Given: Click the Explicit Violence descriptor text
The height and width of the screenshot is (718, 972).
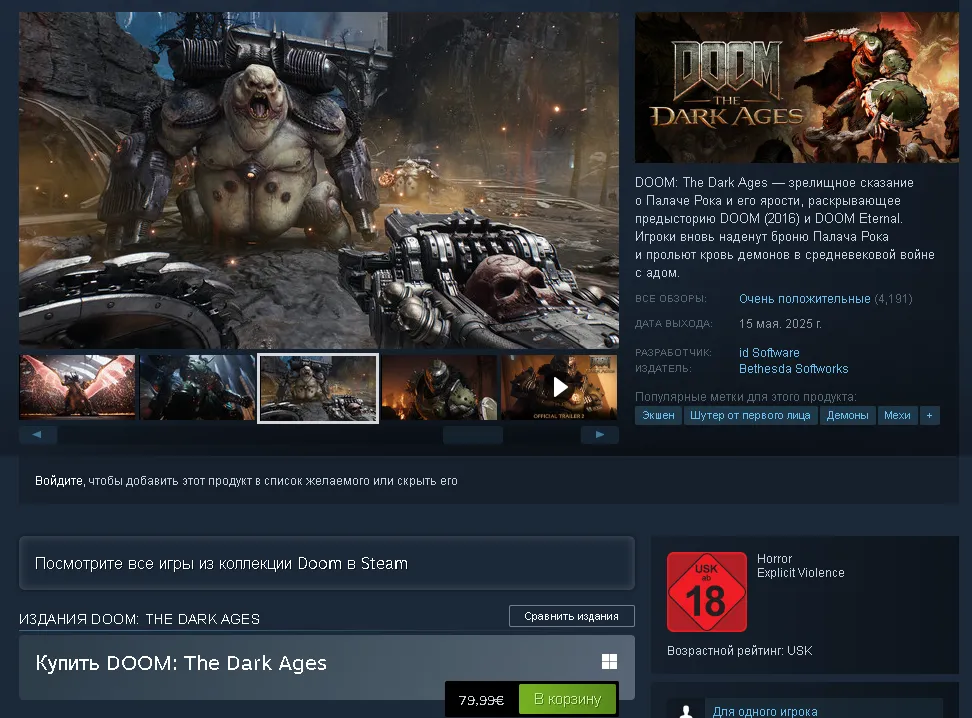Looking at the screenshot, I should click(800, 573).
